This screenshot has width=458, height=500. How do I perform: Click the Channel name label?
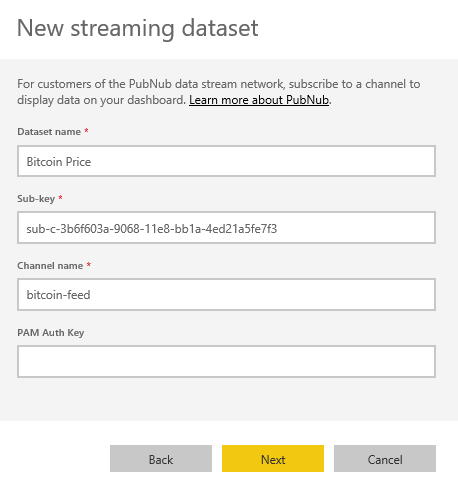(50, 266)
